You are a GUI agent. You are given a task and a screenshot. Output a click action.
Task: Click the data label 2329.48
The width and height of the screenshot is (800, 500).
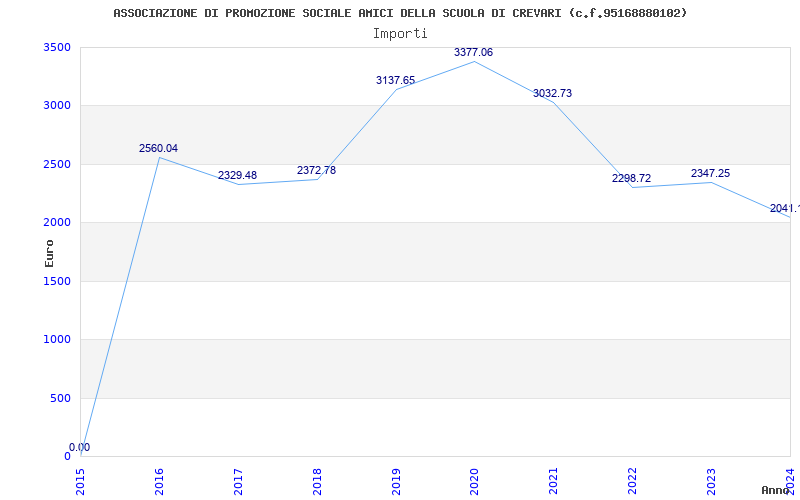click(237, 176)
